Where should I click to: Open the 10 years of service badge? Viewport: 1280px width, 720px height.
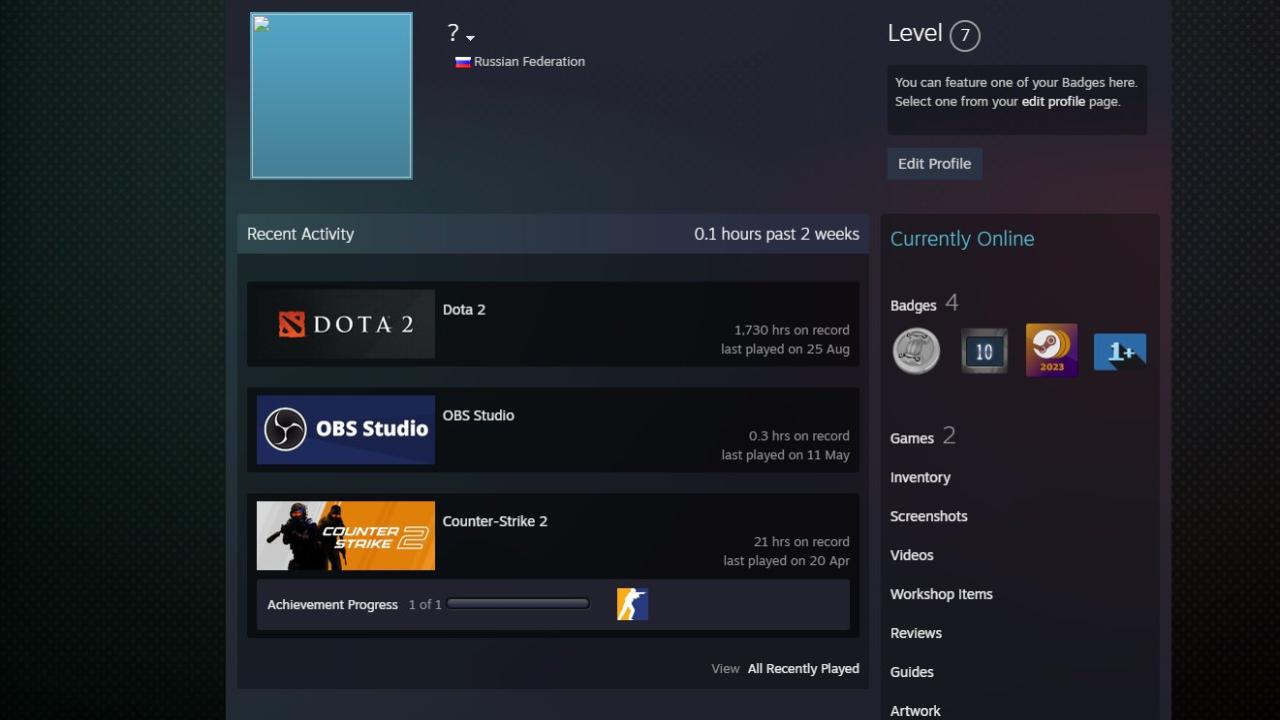point(984,351)
